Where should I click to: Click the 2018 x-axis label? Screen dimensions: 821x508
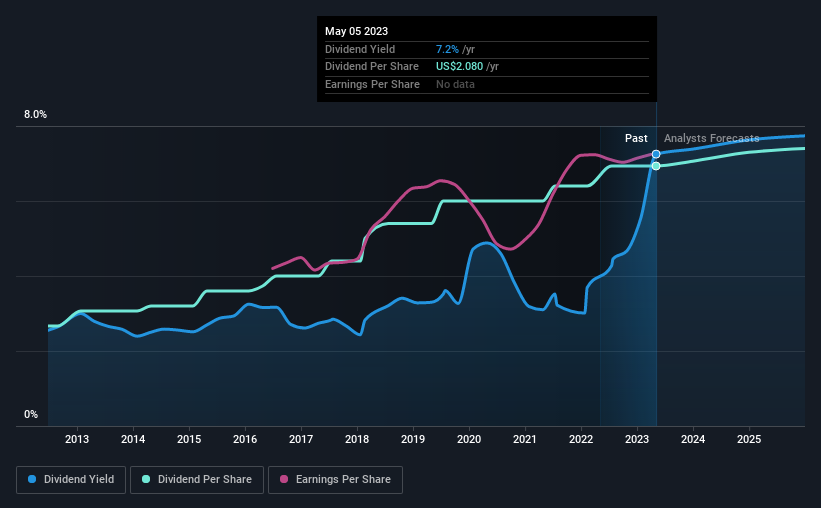(x=357, y=439)
